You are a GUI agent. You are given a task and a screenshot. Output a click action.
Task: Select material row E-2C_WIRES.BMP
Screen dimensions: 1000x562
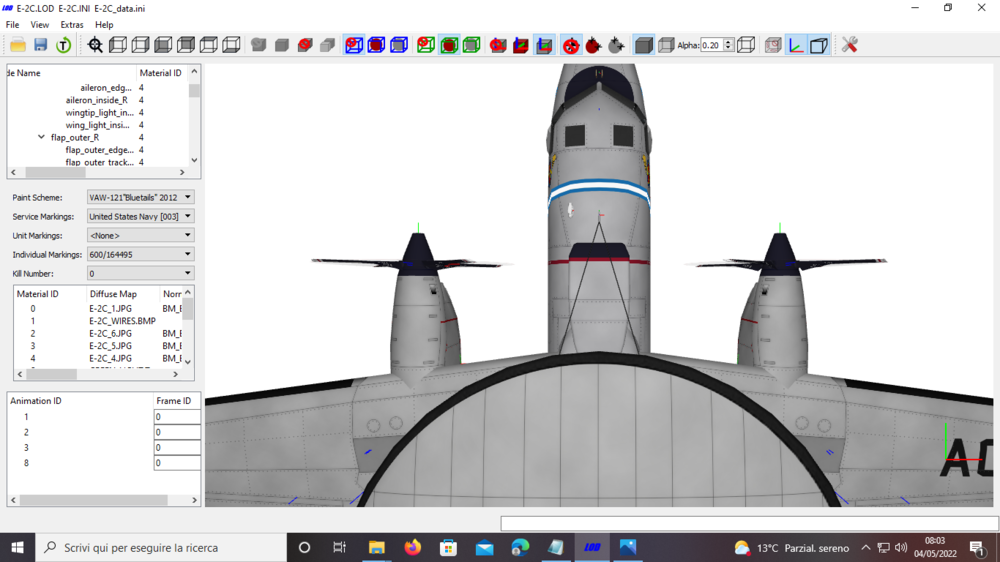click(x=122, y=321)
